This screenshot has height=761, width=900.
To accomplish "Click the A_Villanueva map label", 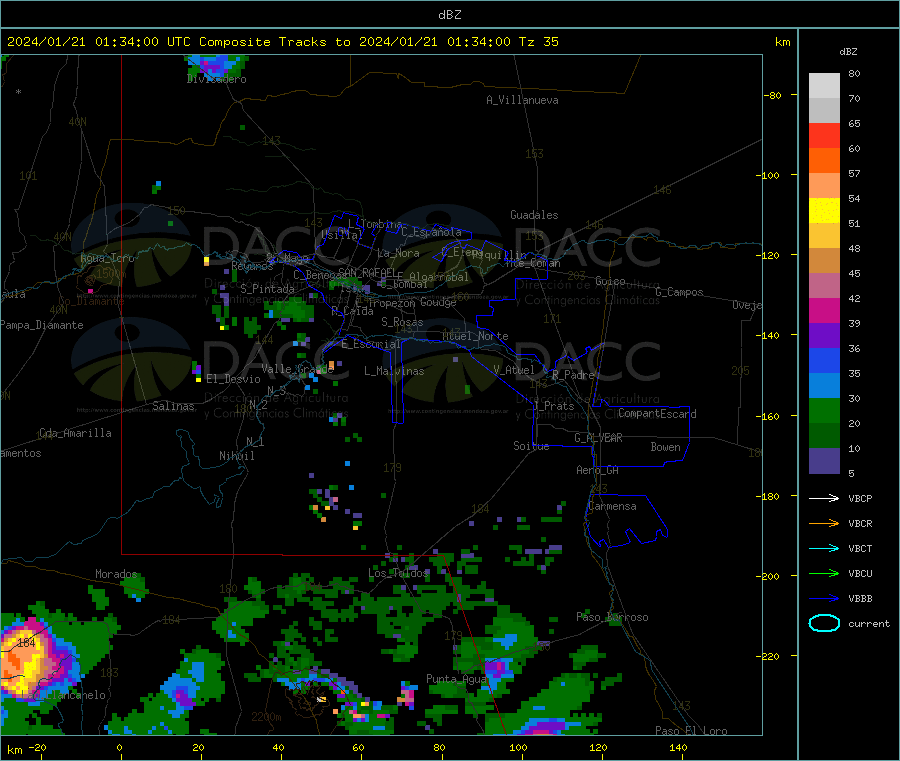I will point(522,100).
